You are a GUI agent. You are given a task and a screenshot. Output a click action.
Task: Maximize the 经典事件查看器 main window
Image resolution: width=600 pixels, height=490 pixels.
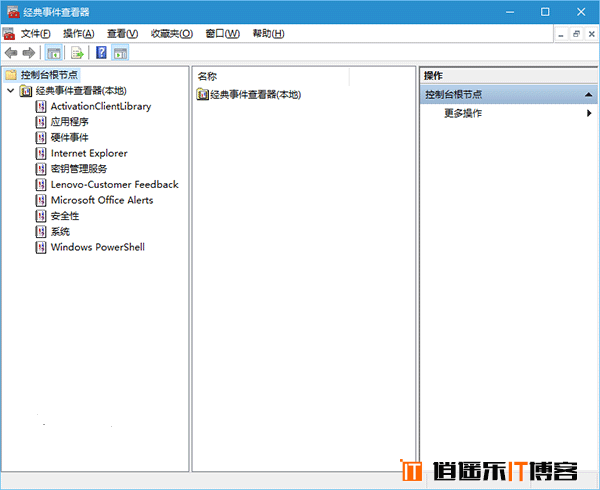[x=545, y=12]
